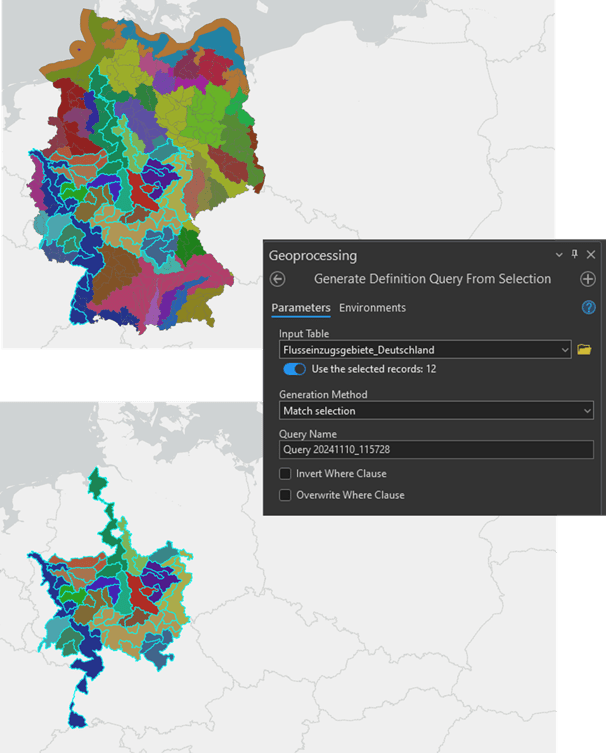The image size is (606, 753).
Task: Click the Generation Method label
Action: coord(323,395)
